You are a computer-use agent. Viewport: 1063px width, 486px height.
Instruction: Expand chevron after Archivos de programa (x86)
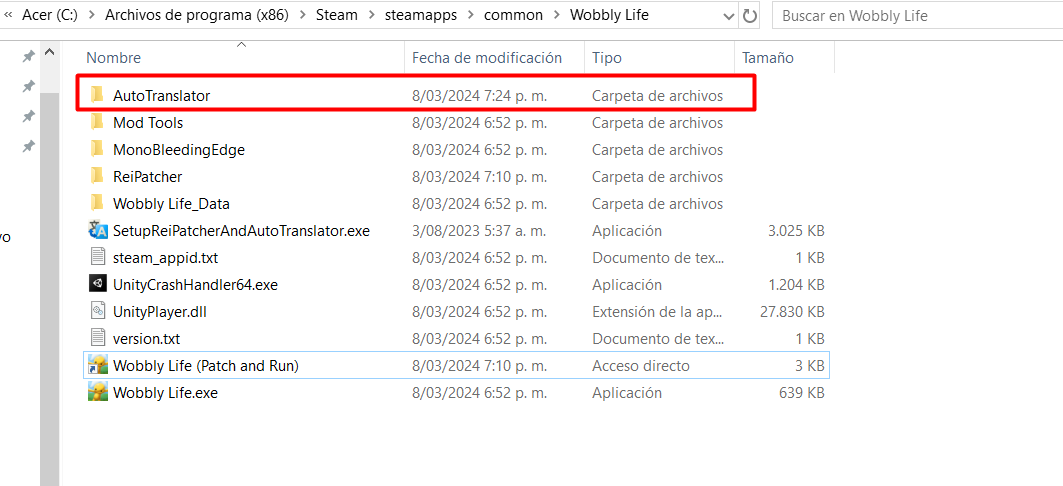click(x=302, y=16)
